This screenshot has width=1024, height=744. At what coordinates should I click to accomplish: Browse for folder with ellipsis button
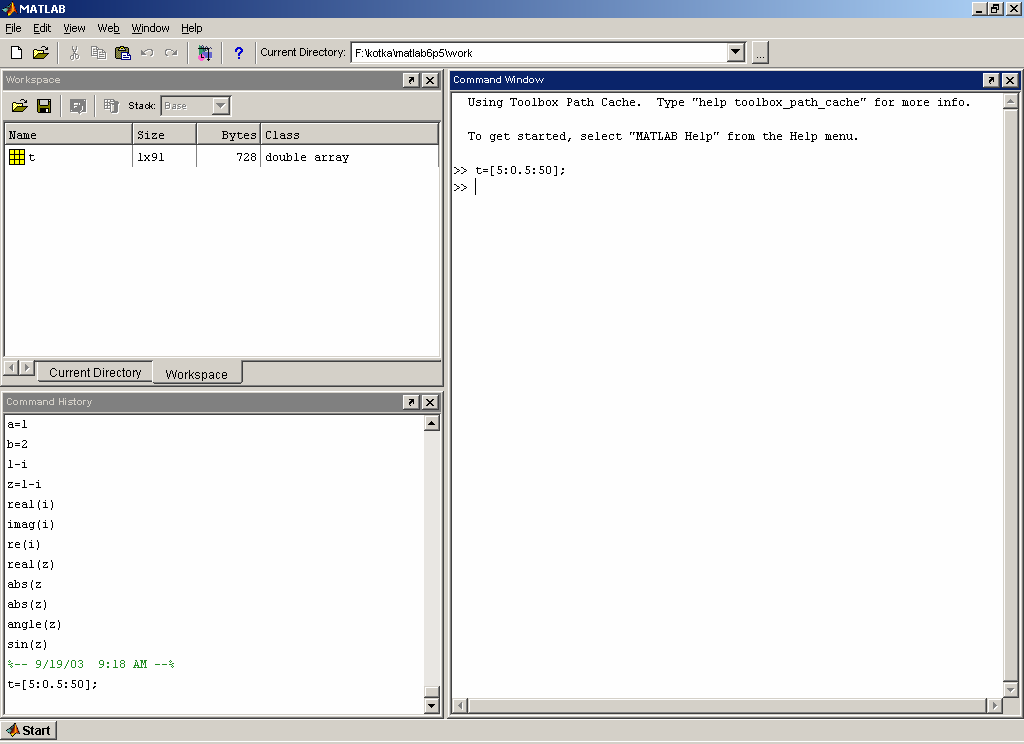click(760, 53)
